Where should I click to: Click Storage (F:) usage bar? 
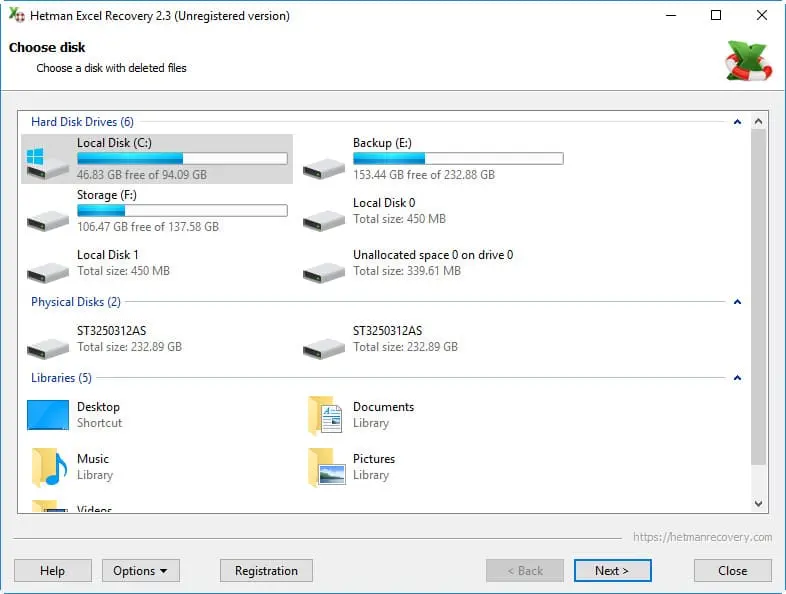pos(182,211)
